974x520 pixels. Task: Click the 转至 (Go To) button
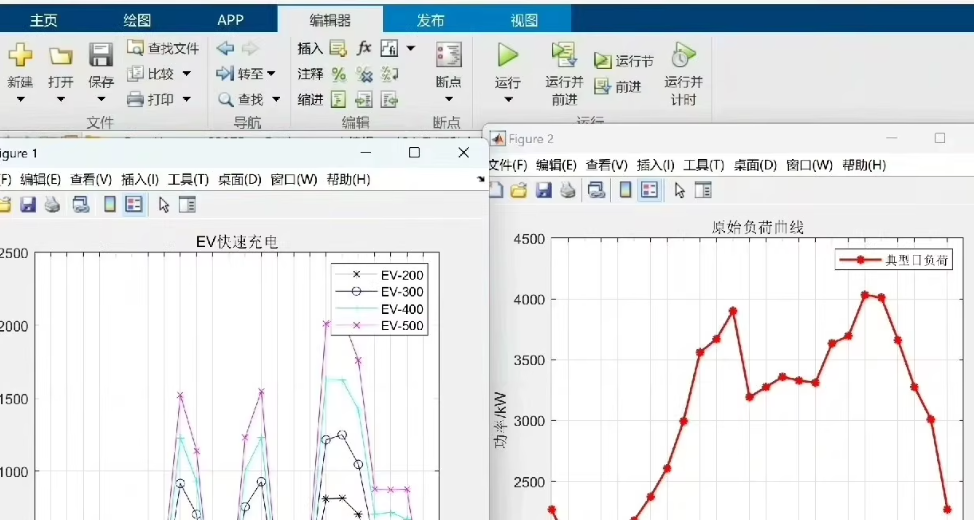[x=240, y=73]
